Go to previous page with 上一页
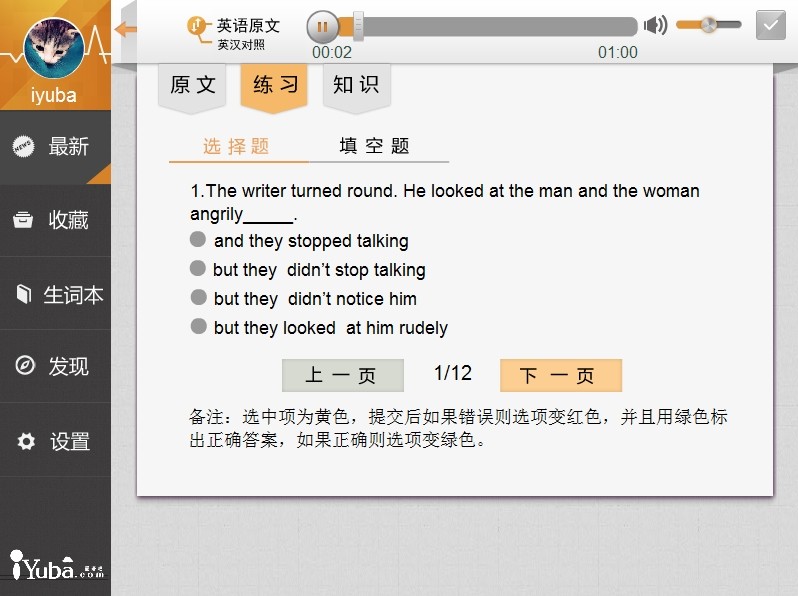Image resolution: width=798 pixels, height=596 pixels. (342, 375)
